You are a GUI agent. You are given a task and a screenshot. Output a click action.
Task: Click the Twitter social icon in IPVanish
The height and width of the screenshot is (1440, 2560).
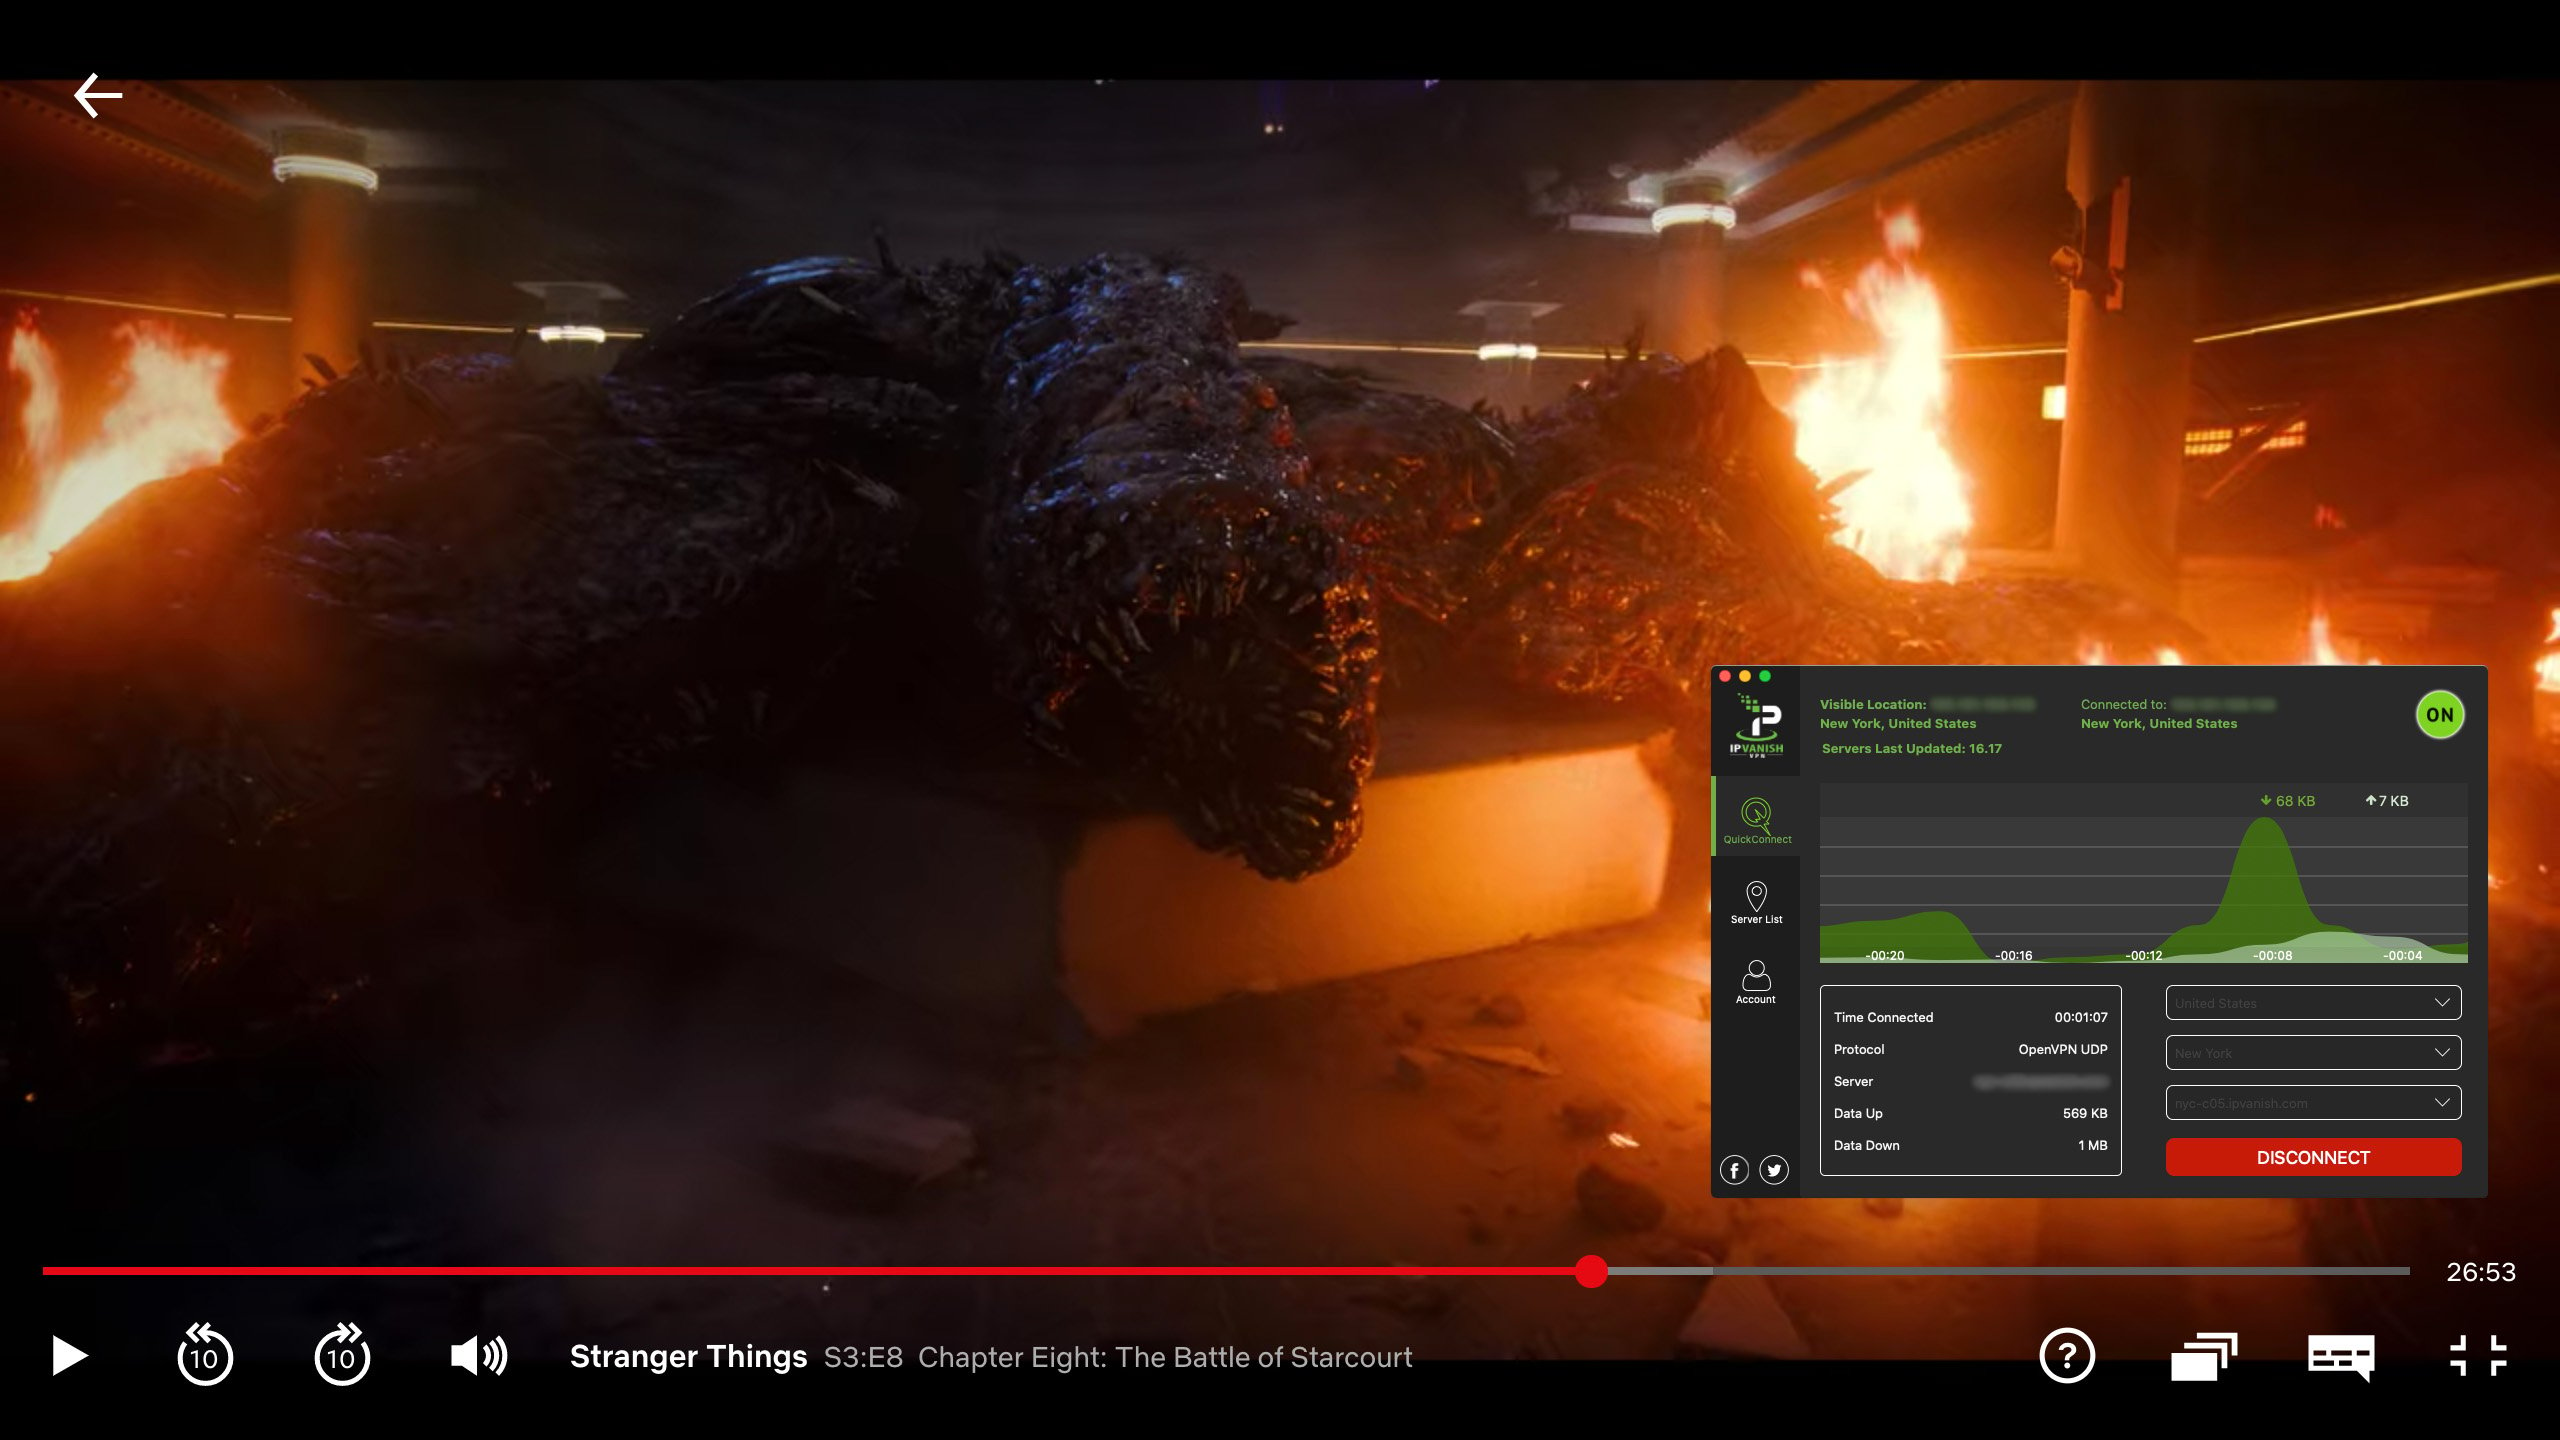point(1772,1171)
